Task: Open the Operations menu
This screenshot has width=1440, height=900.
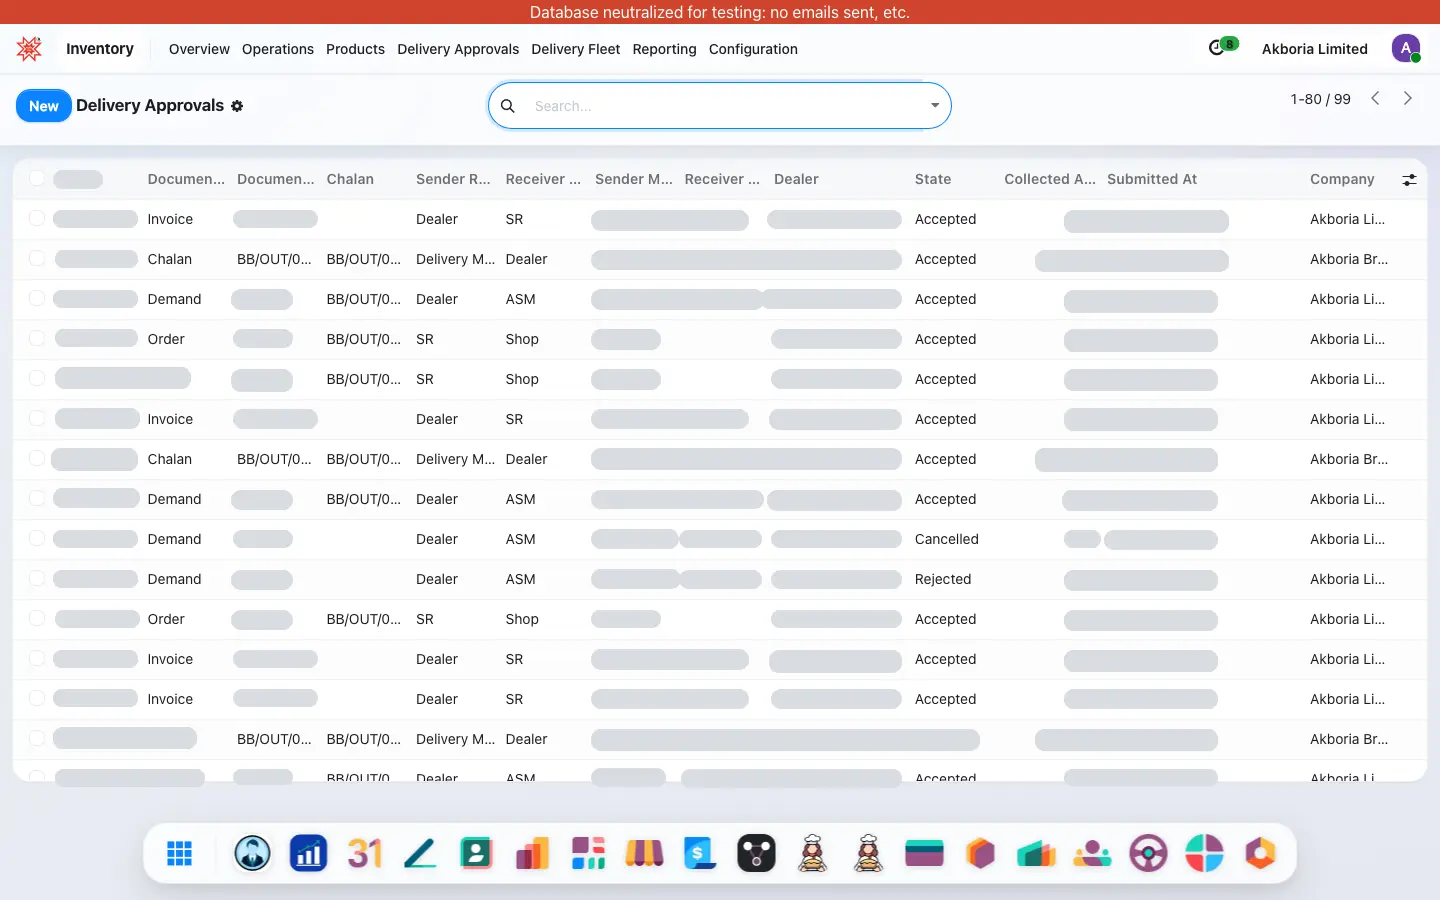Action: click(x=278, y=49)
